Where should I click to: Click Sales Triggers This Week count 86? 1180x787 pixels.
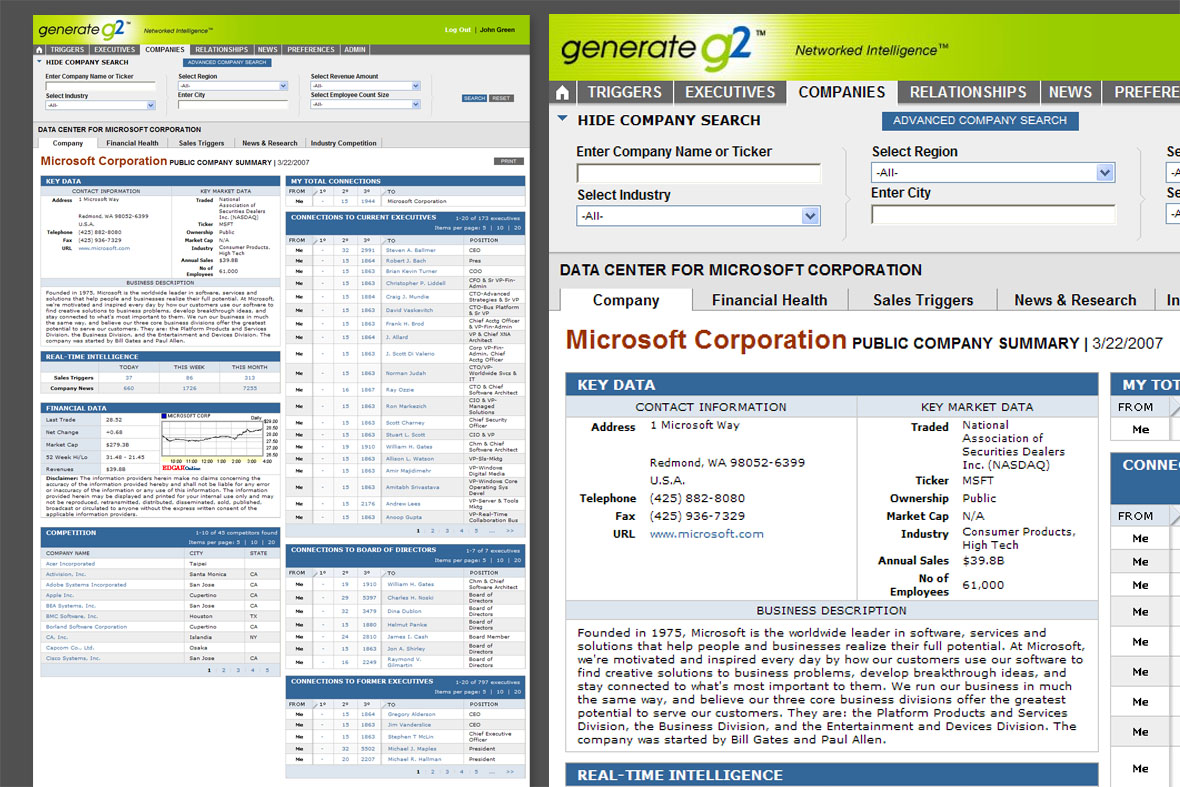click(190, 378)
